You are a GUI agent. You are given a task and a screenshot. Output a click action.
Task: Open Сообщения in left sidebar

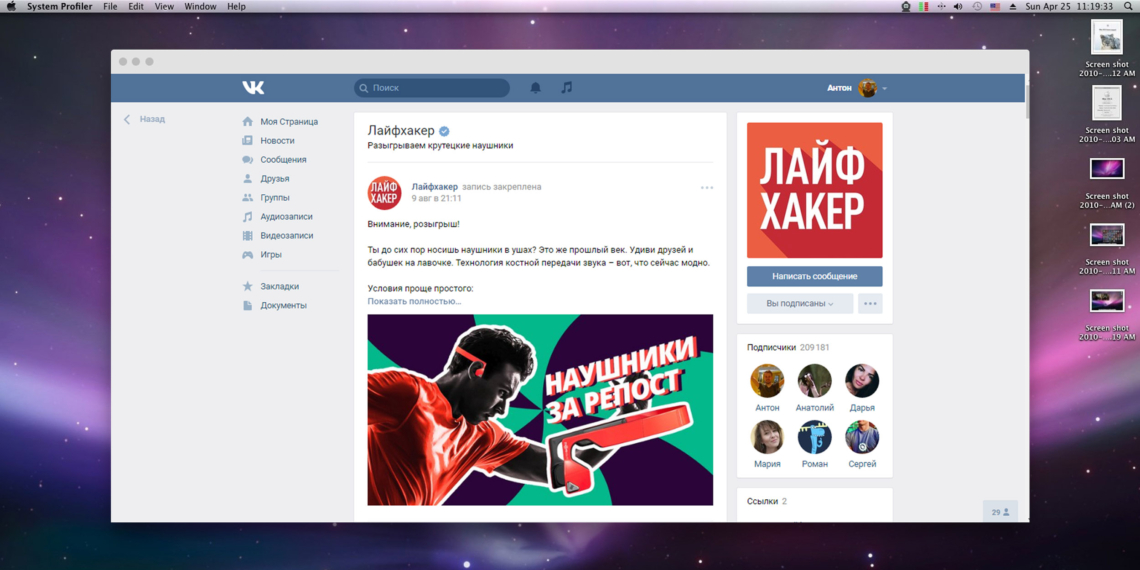tap(283, 160)
